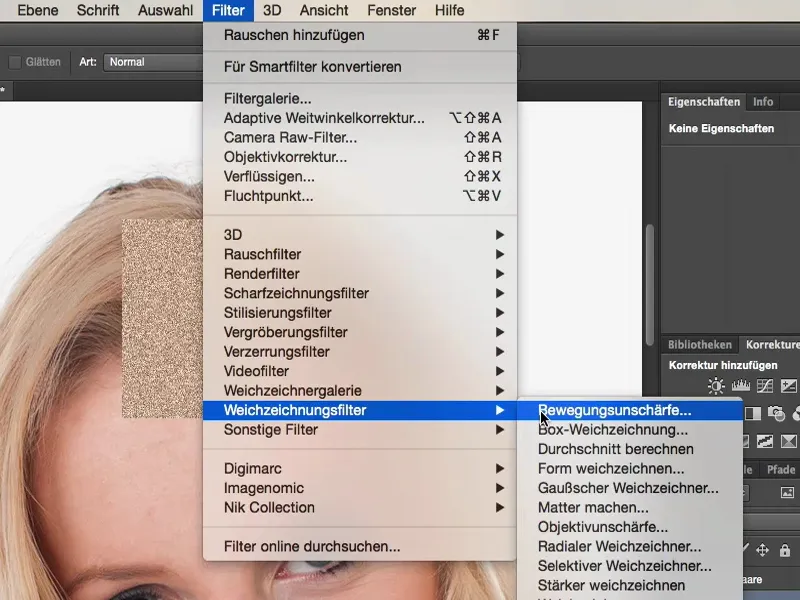Click the highlighted Weichzeichnungsfilter menu entry
Viewport: 800px width, 600px height.
(x=360, y=410)
